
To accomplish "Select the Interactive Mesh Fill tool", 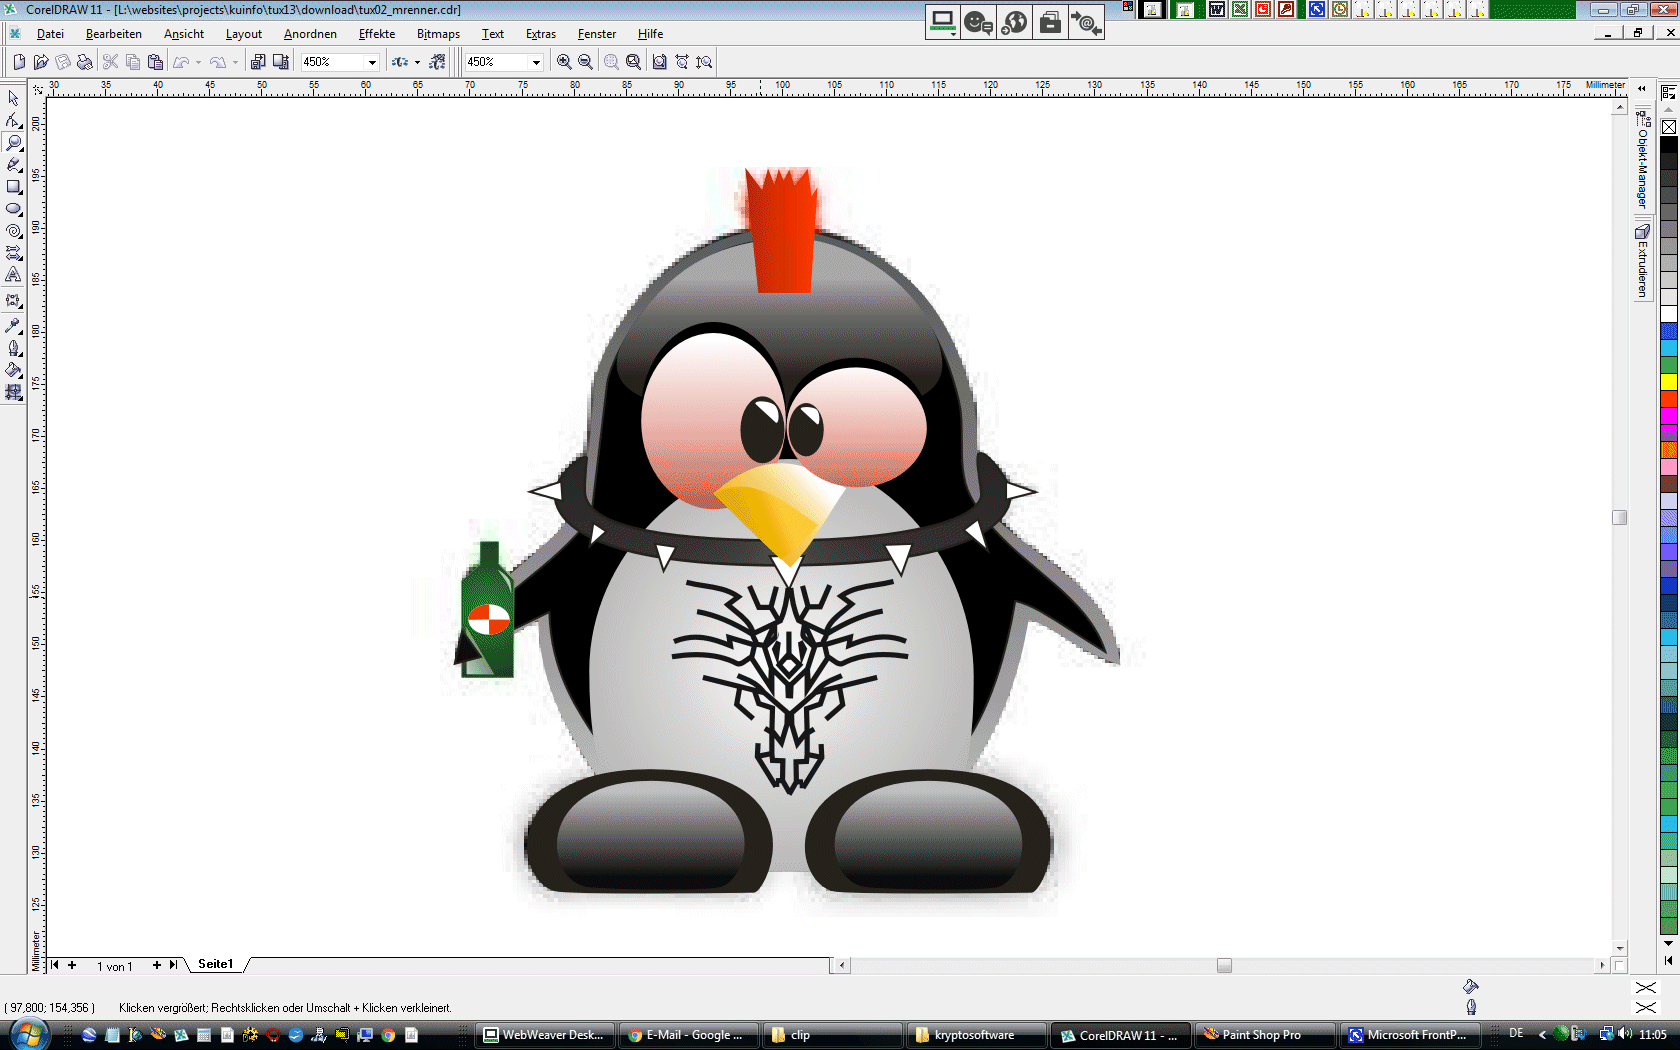I will [13, 392].
